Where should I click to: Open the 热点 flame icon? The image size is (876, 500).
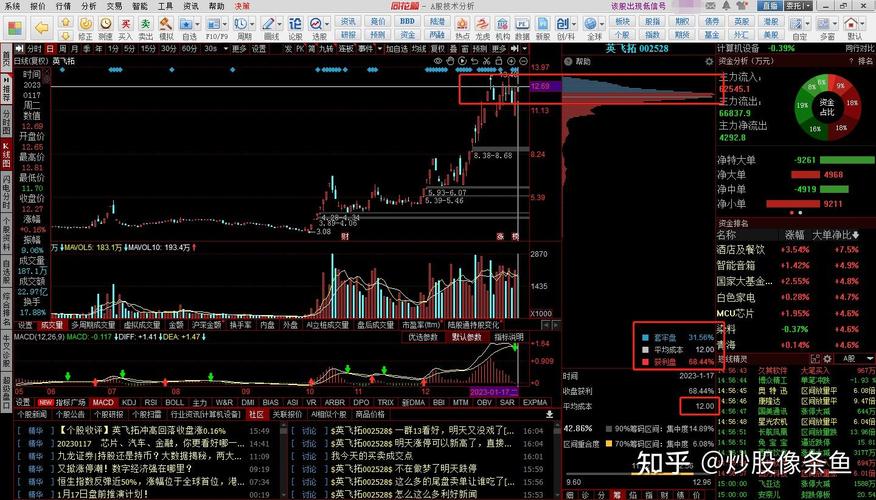point(462,28)
